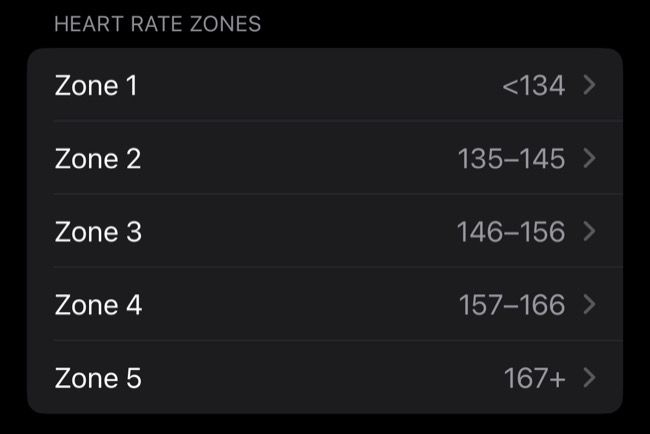Expand Zone 5 details via its arrow
Screen dimensions: 650x434
pos(589,378)
